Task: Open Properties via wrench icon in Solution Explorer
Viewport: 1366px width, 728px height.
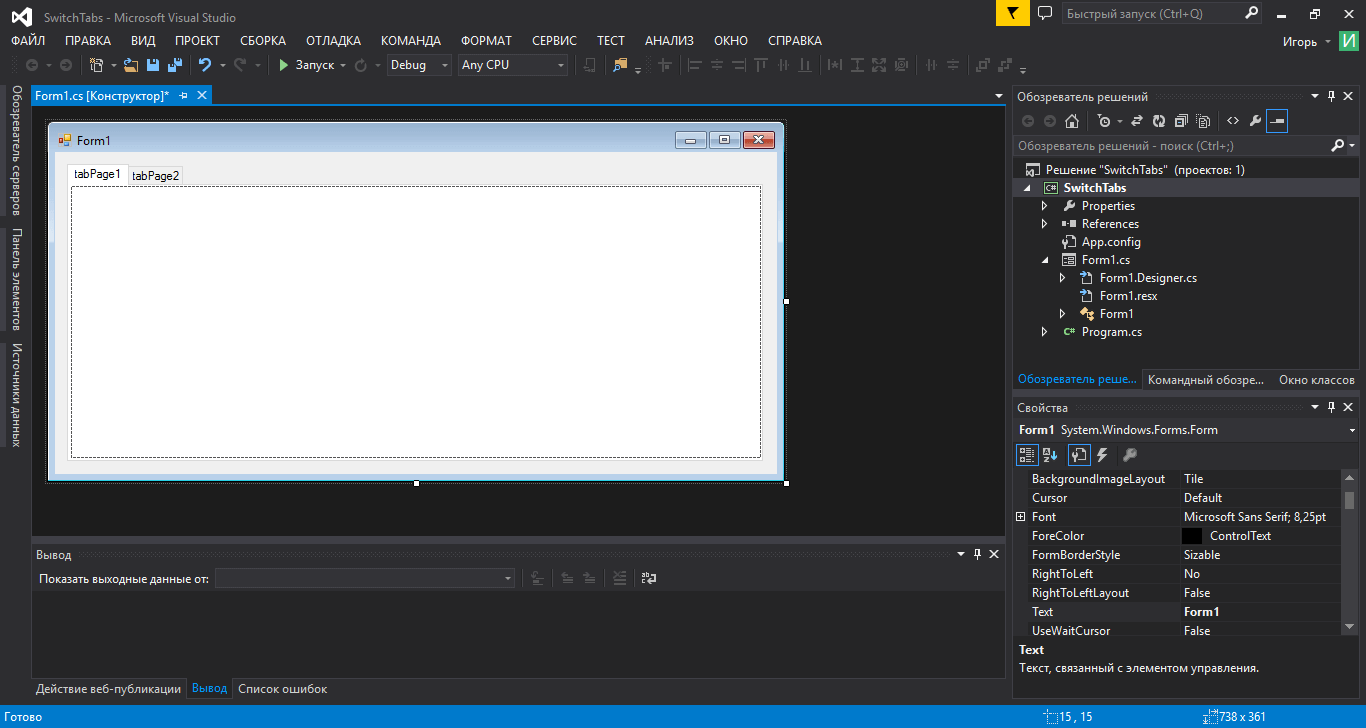Action: point(1255,121)
